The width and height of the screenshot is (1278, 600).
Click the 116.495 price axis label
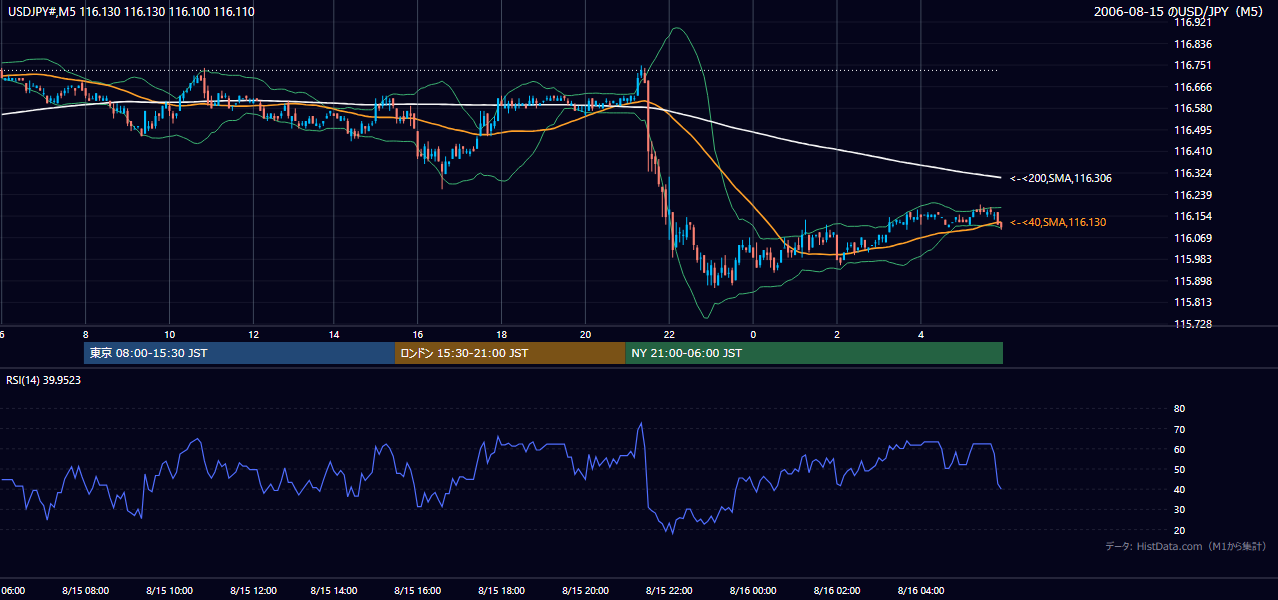(x=1192, y=130)
